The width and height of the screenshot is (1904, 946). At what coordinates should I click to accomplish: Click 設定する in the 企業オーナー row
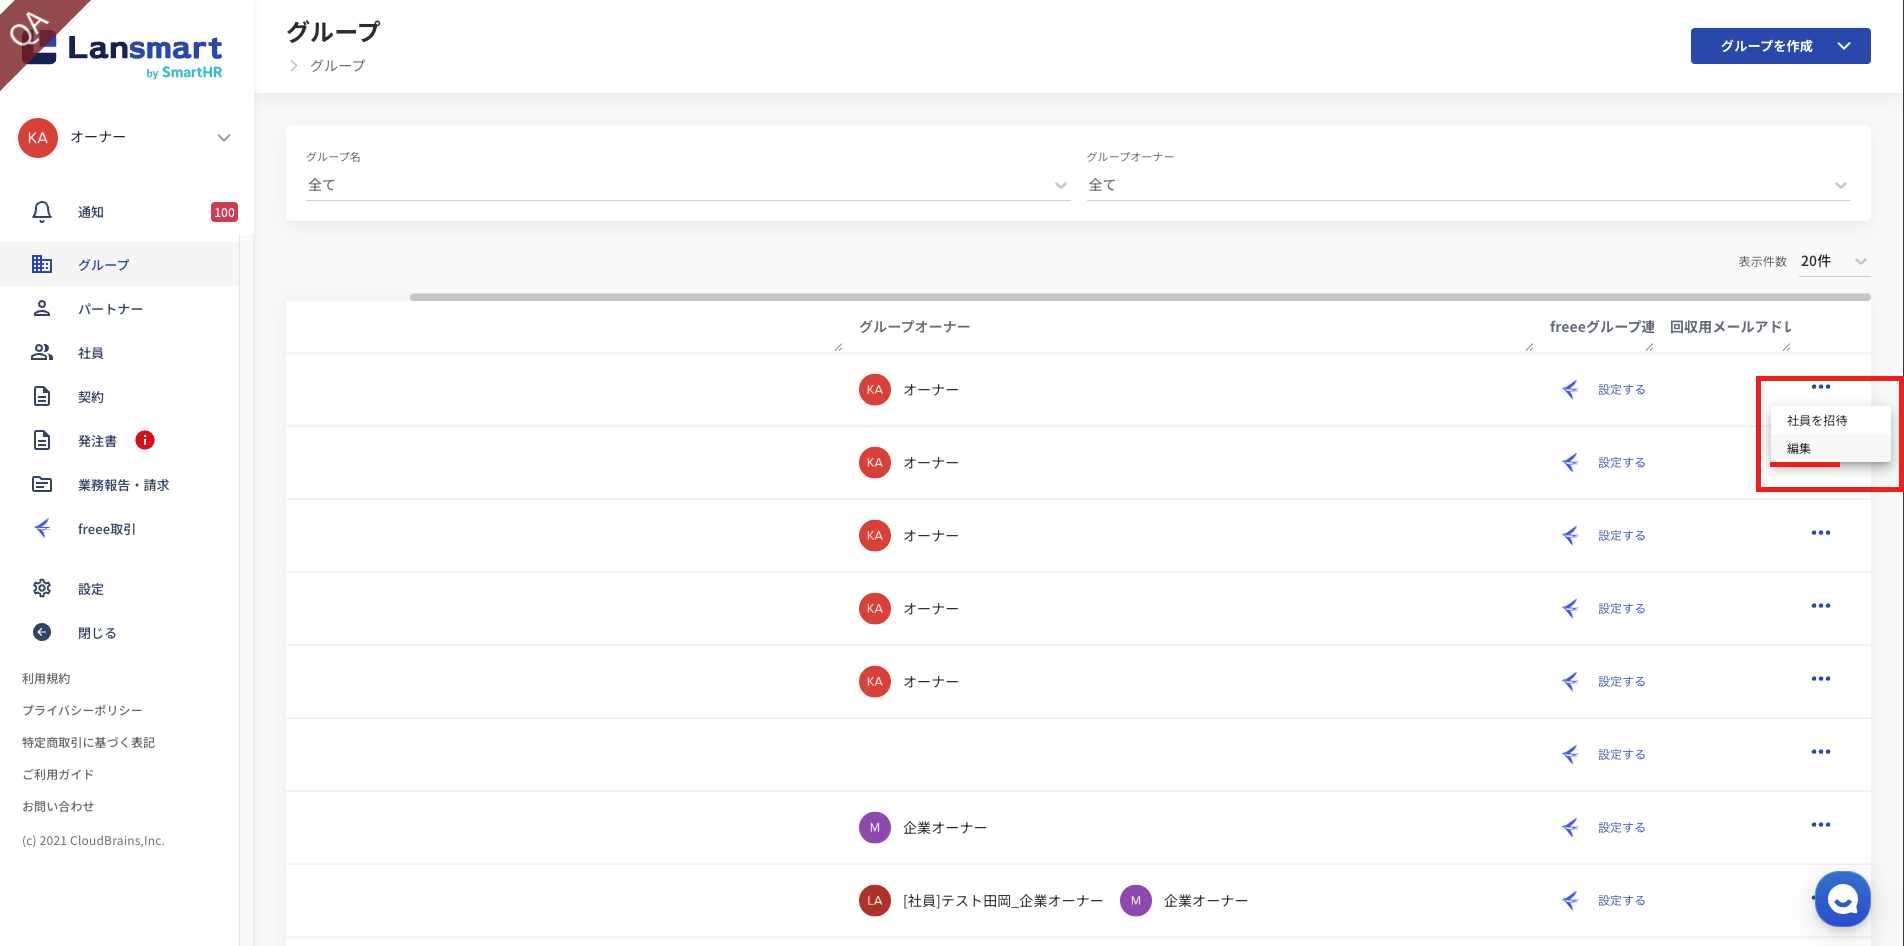[1621, 828]
